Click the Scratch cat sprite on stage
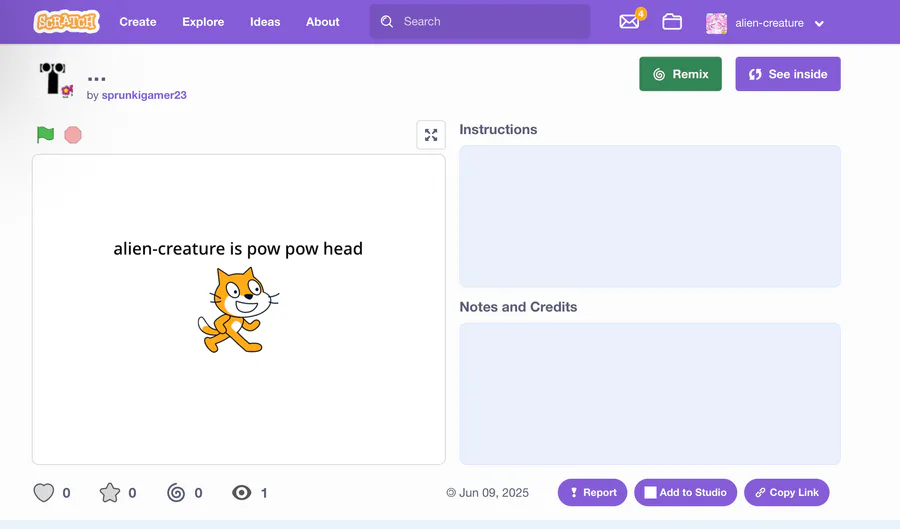Image resolution: width=900 pixels, height=529 pixels. 238,310
